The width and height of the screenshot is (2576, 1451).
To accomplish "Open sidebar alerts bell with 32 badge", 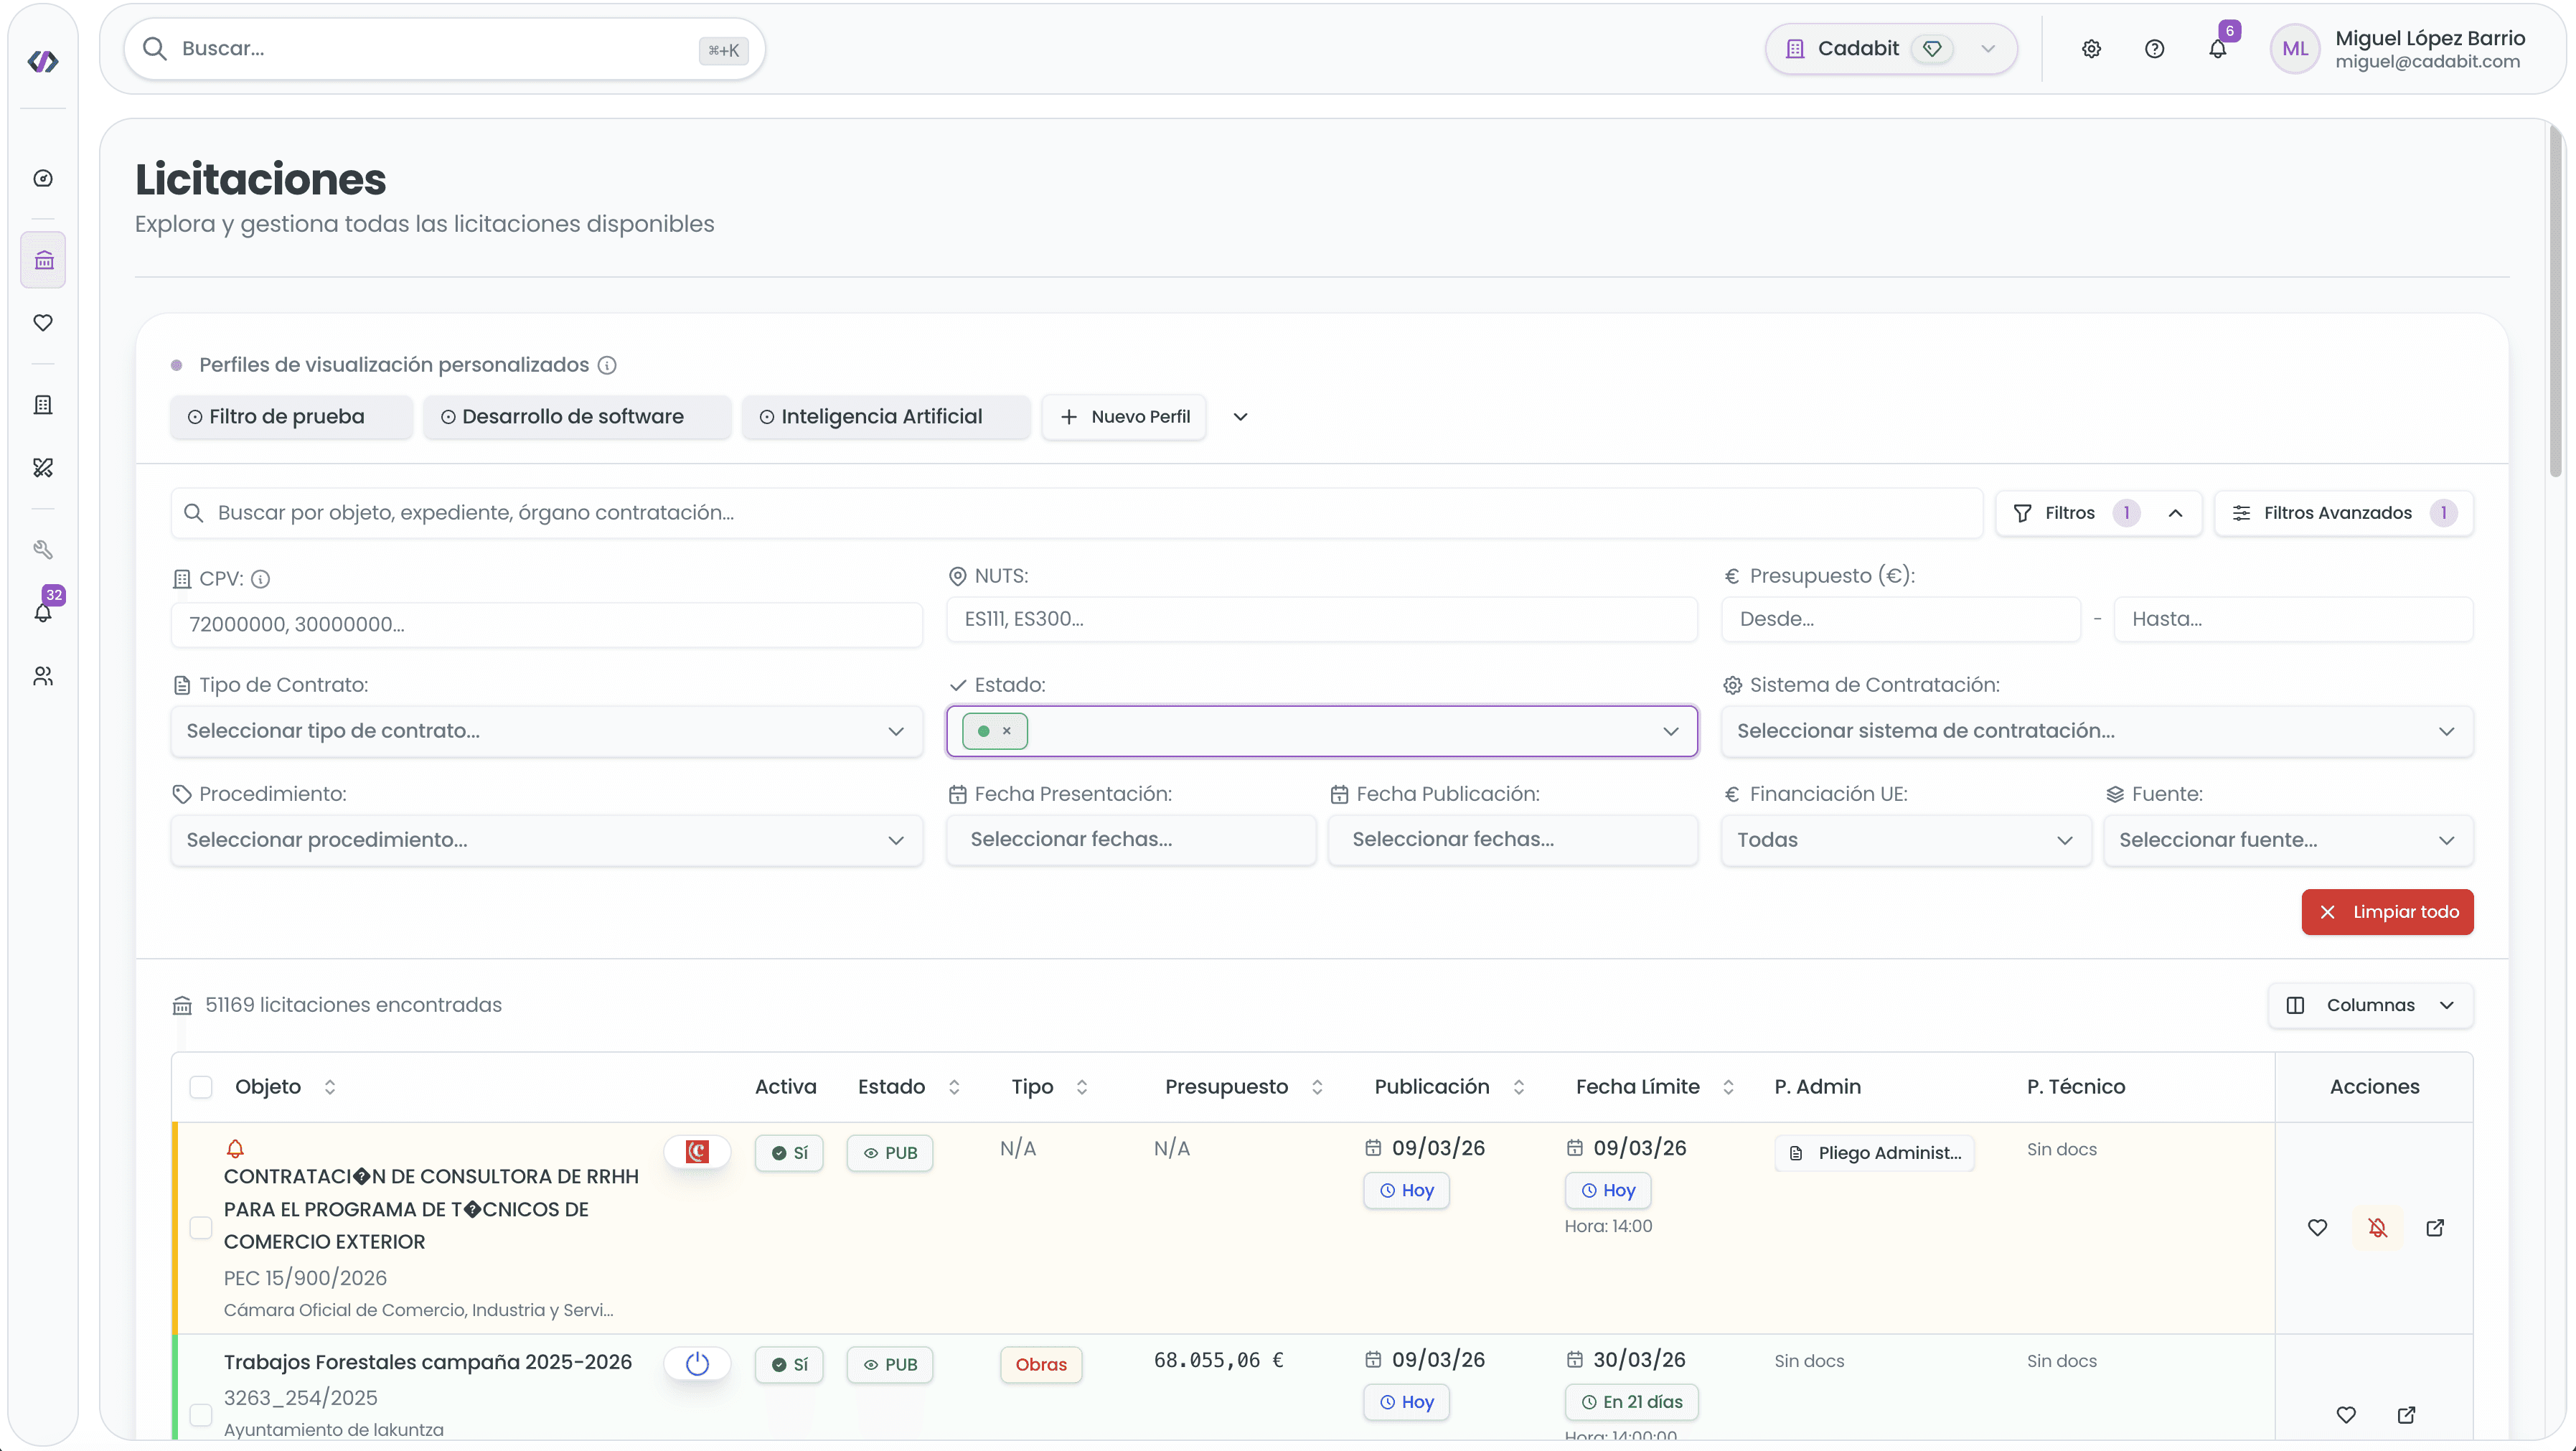I will tap(43, 612).
